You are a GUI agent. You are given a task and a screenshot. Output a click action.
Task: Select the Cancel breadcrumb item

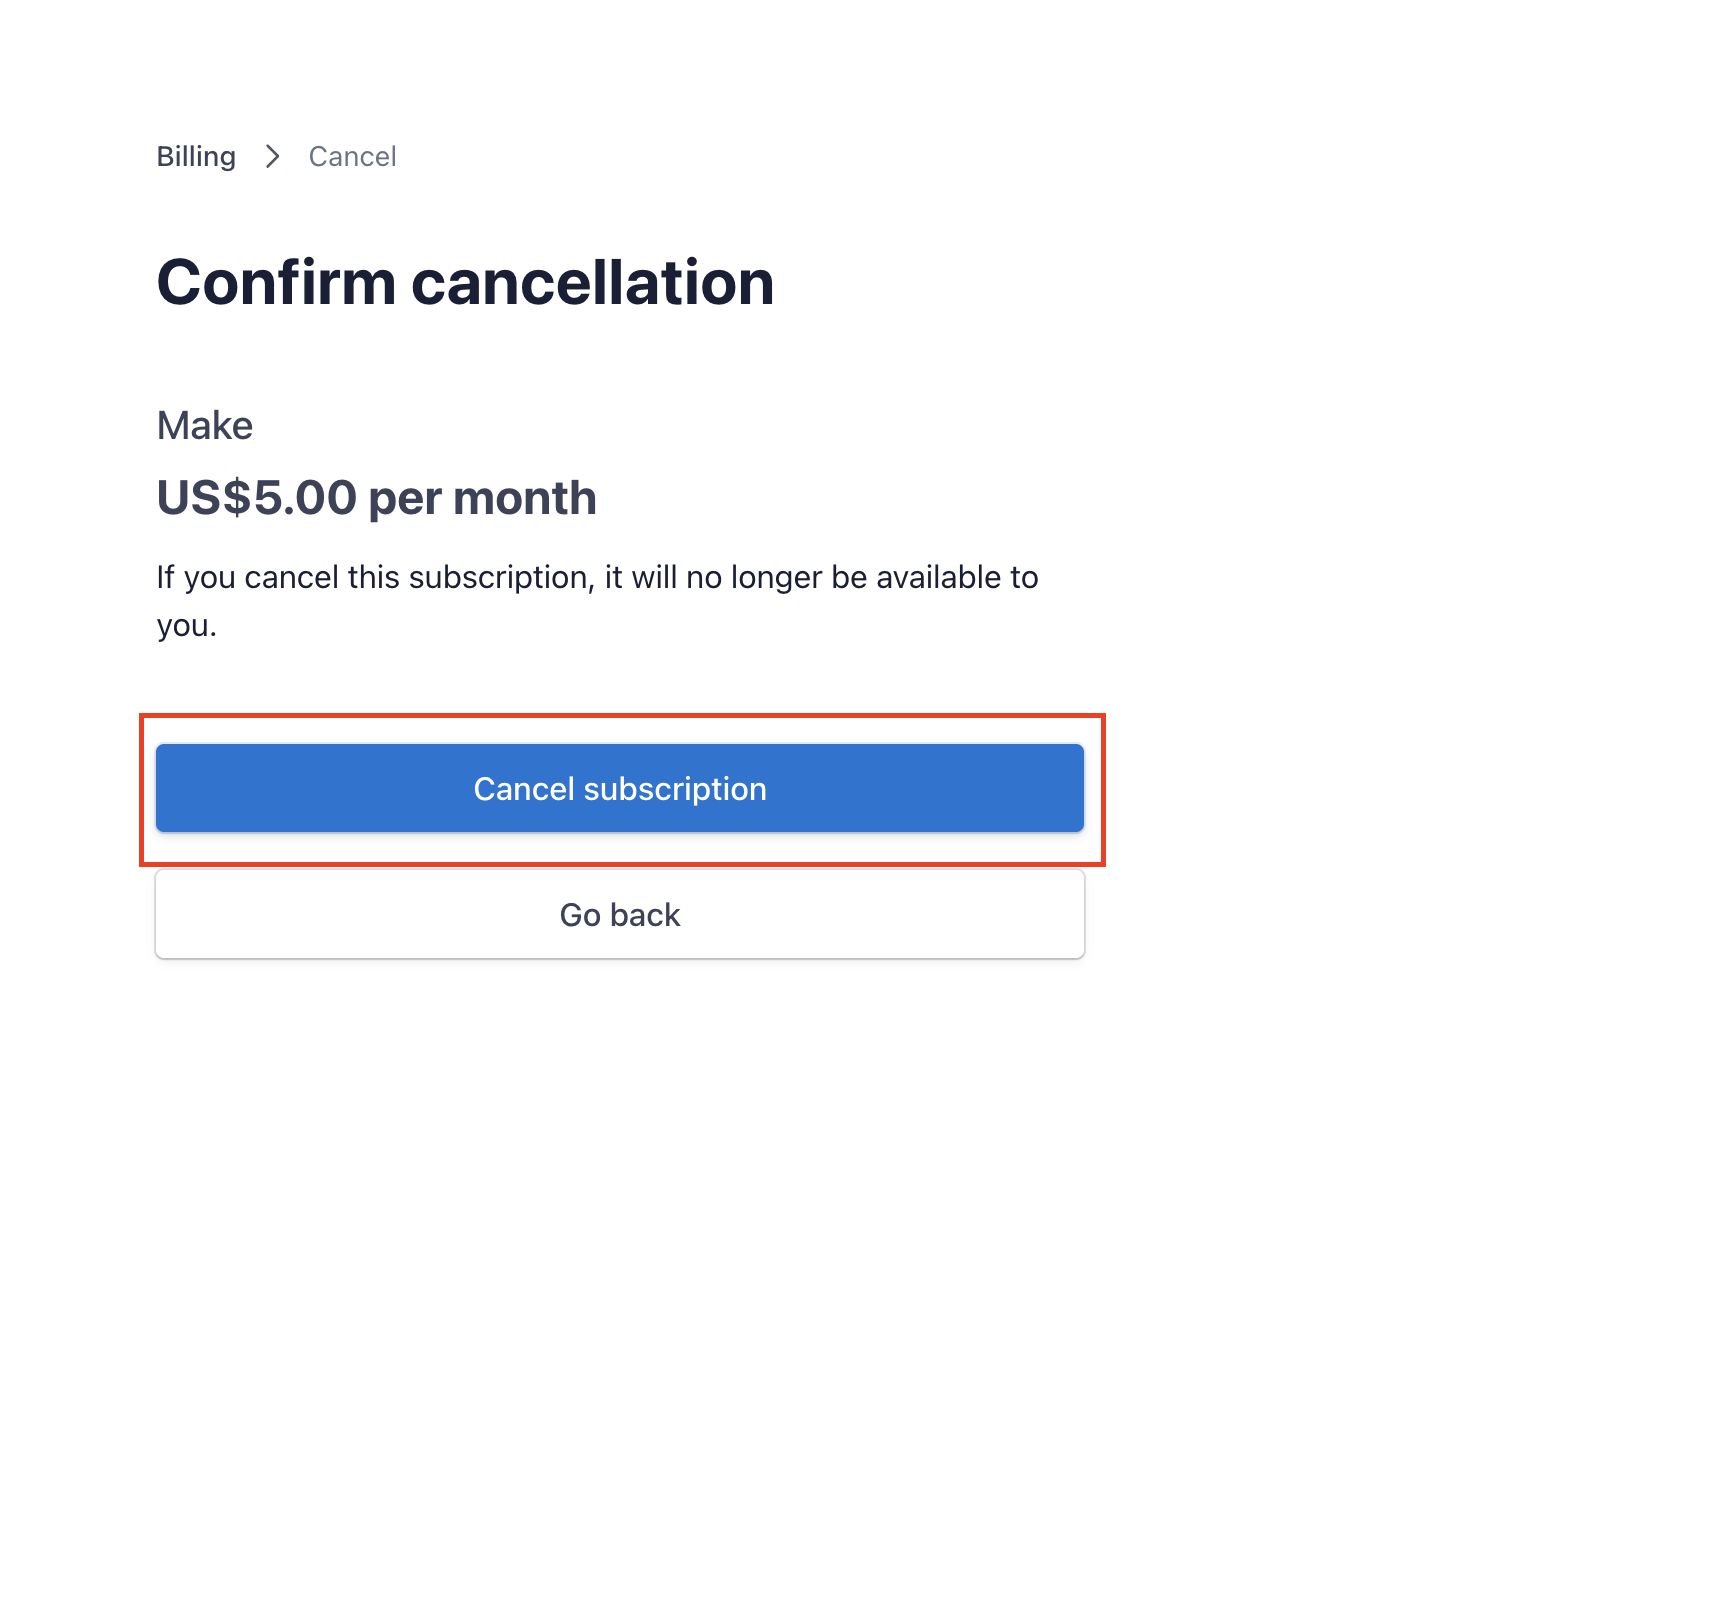352,157
